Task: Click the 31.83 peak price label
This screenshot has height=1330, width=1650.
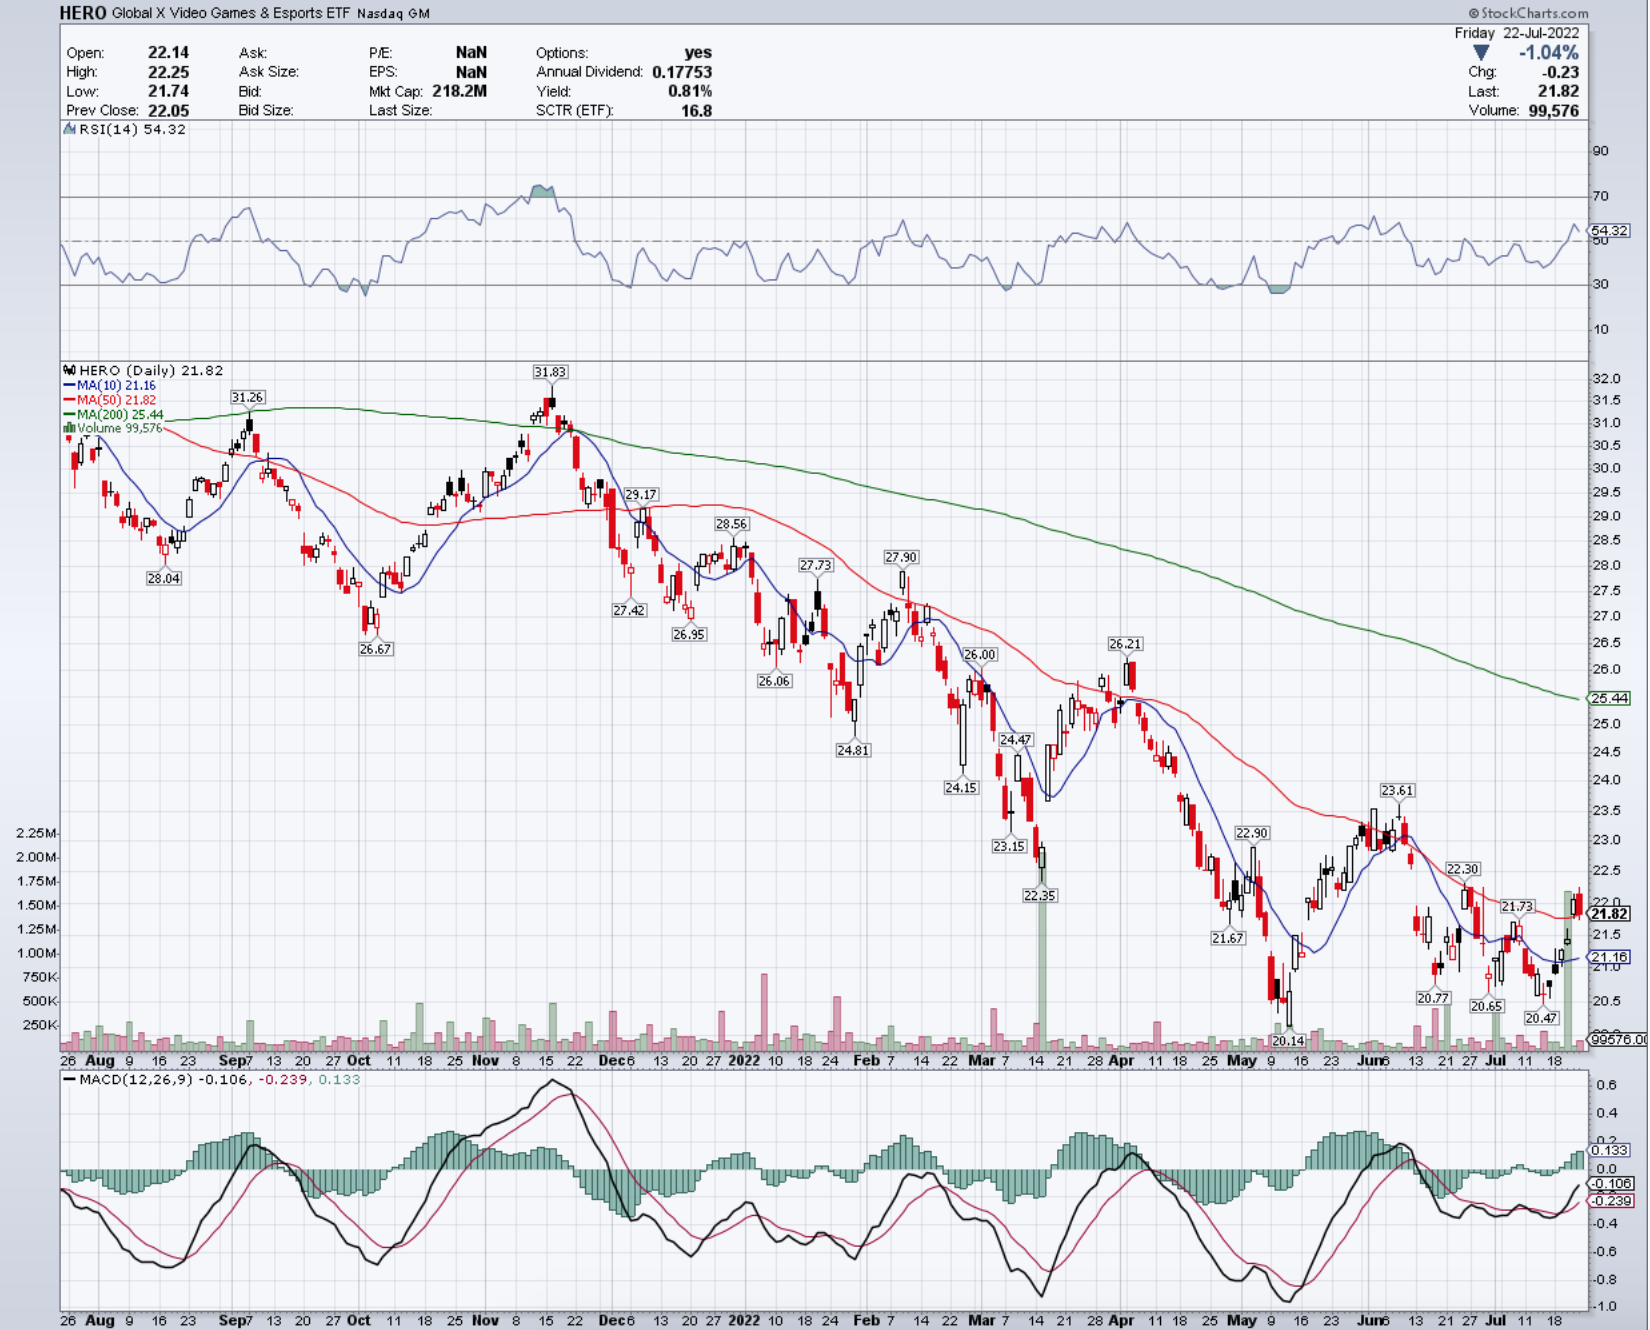Action: click(x=550, y=372)
